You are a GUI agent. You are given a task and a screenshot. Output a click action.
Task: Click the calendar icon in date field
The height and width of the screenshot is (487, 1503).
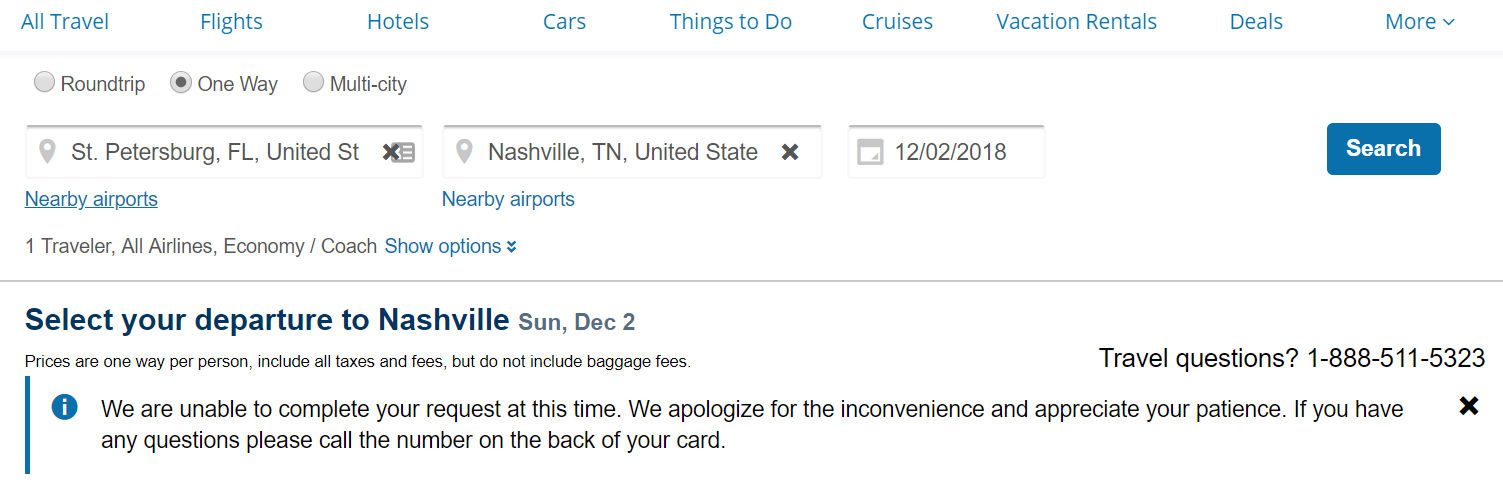tap(871, 153)
